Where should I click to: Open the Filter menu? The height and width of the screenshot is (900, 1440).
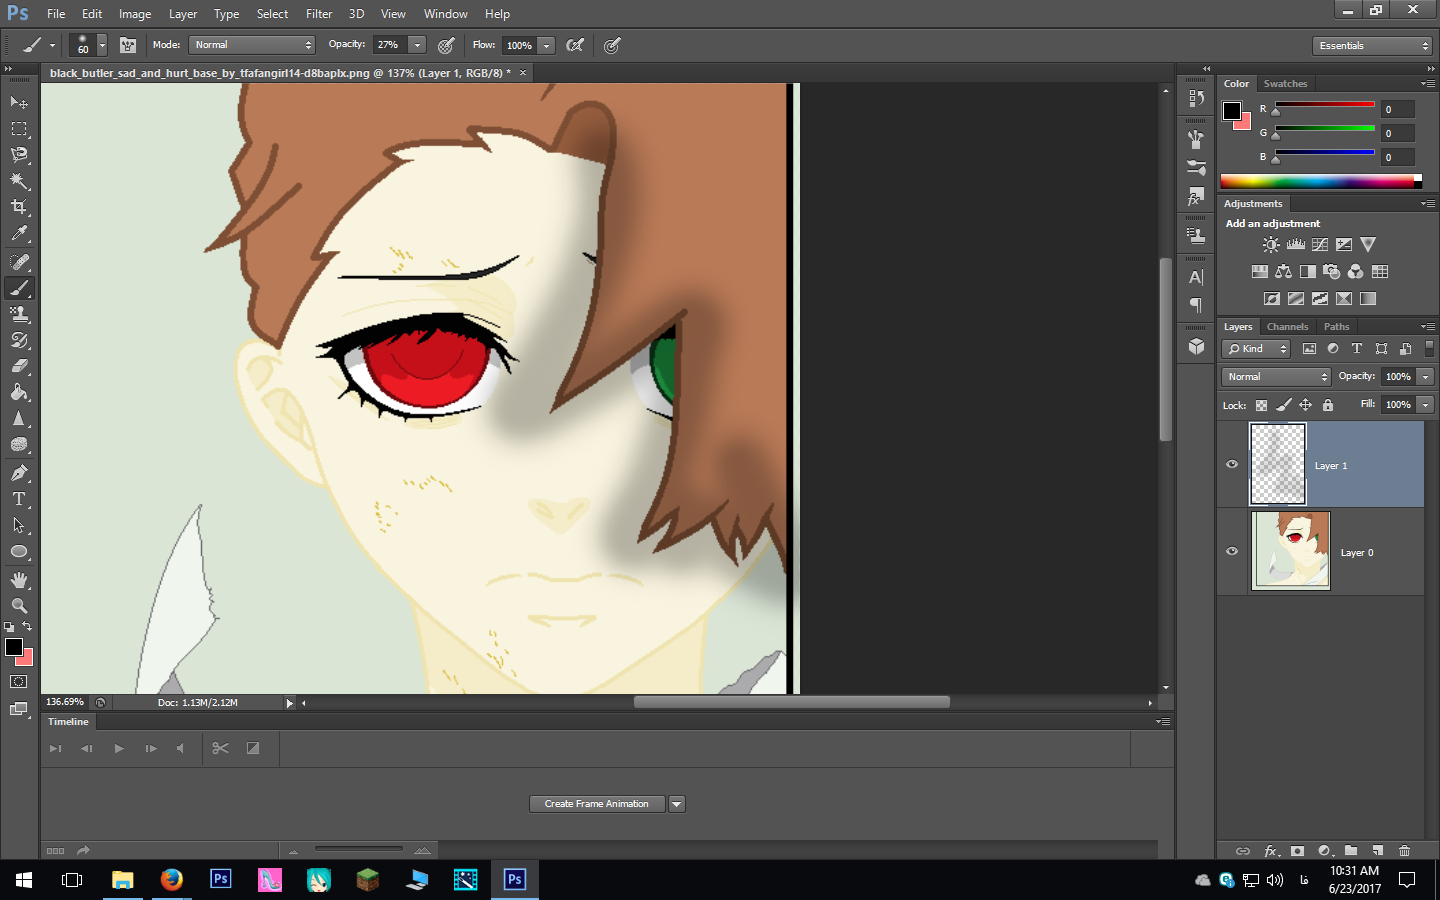click(x=319, y=14)
